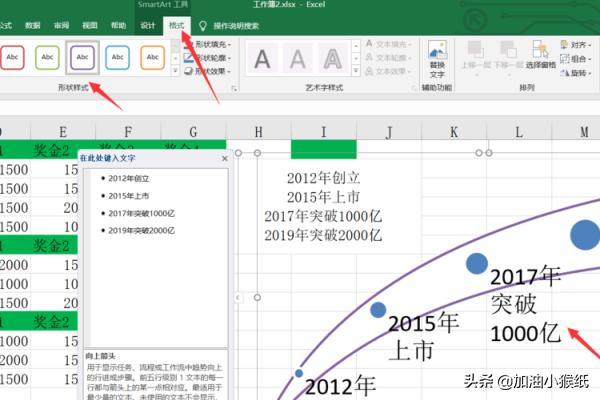Open the Shape Fill (形状填充) dropdown
Screen dimensions: 600x400
[x=209, y=44]
